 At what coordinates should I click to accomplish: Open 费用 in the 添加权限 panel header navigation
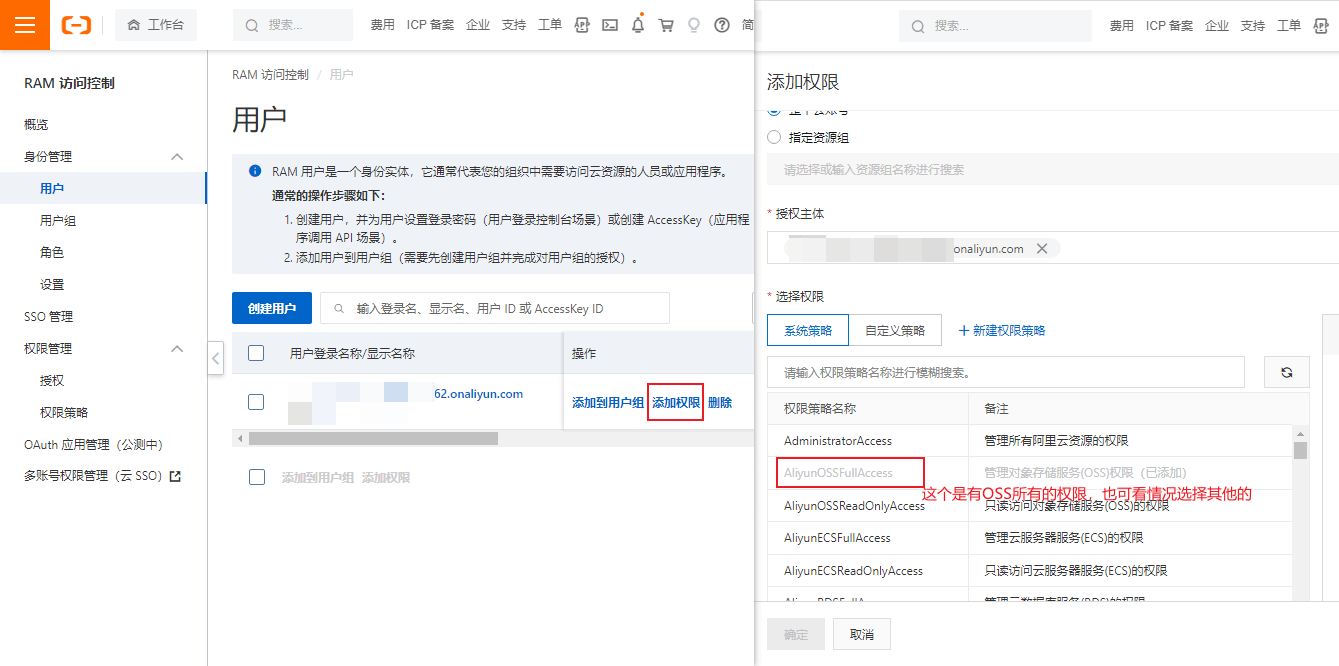(x=1121, y=25)
